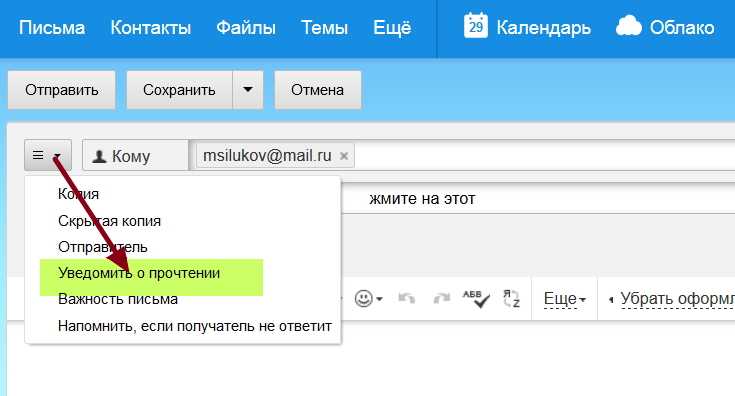The height and width of the screenshot is (396, 735).
Task: Select Важность письма option
Action: (118, 299)
